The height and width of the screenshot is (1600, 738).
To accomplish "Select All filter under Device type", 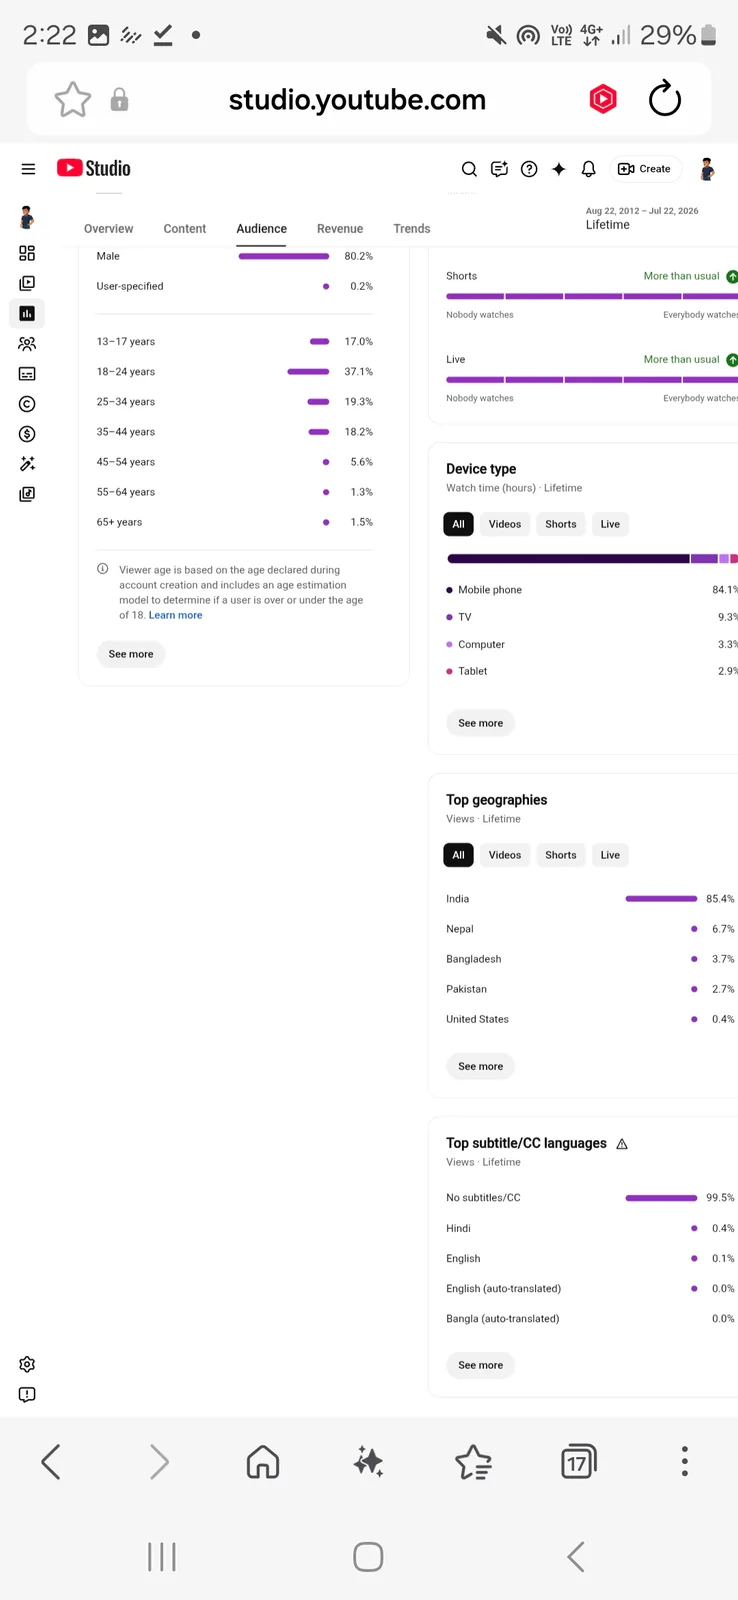I will click(x=458, y=524).
